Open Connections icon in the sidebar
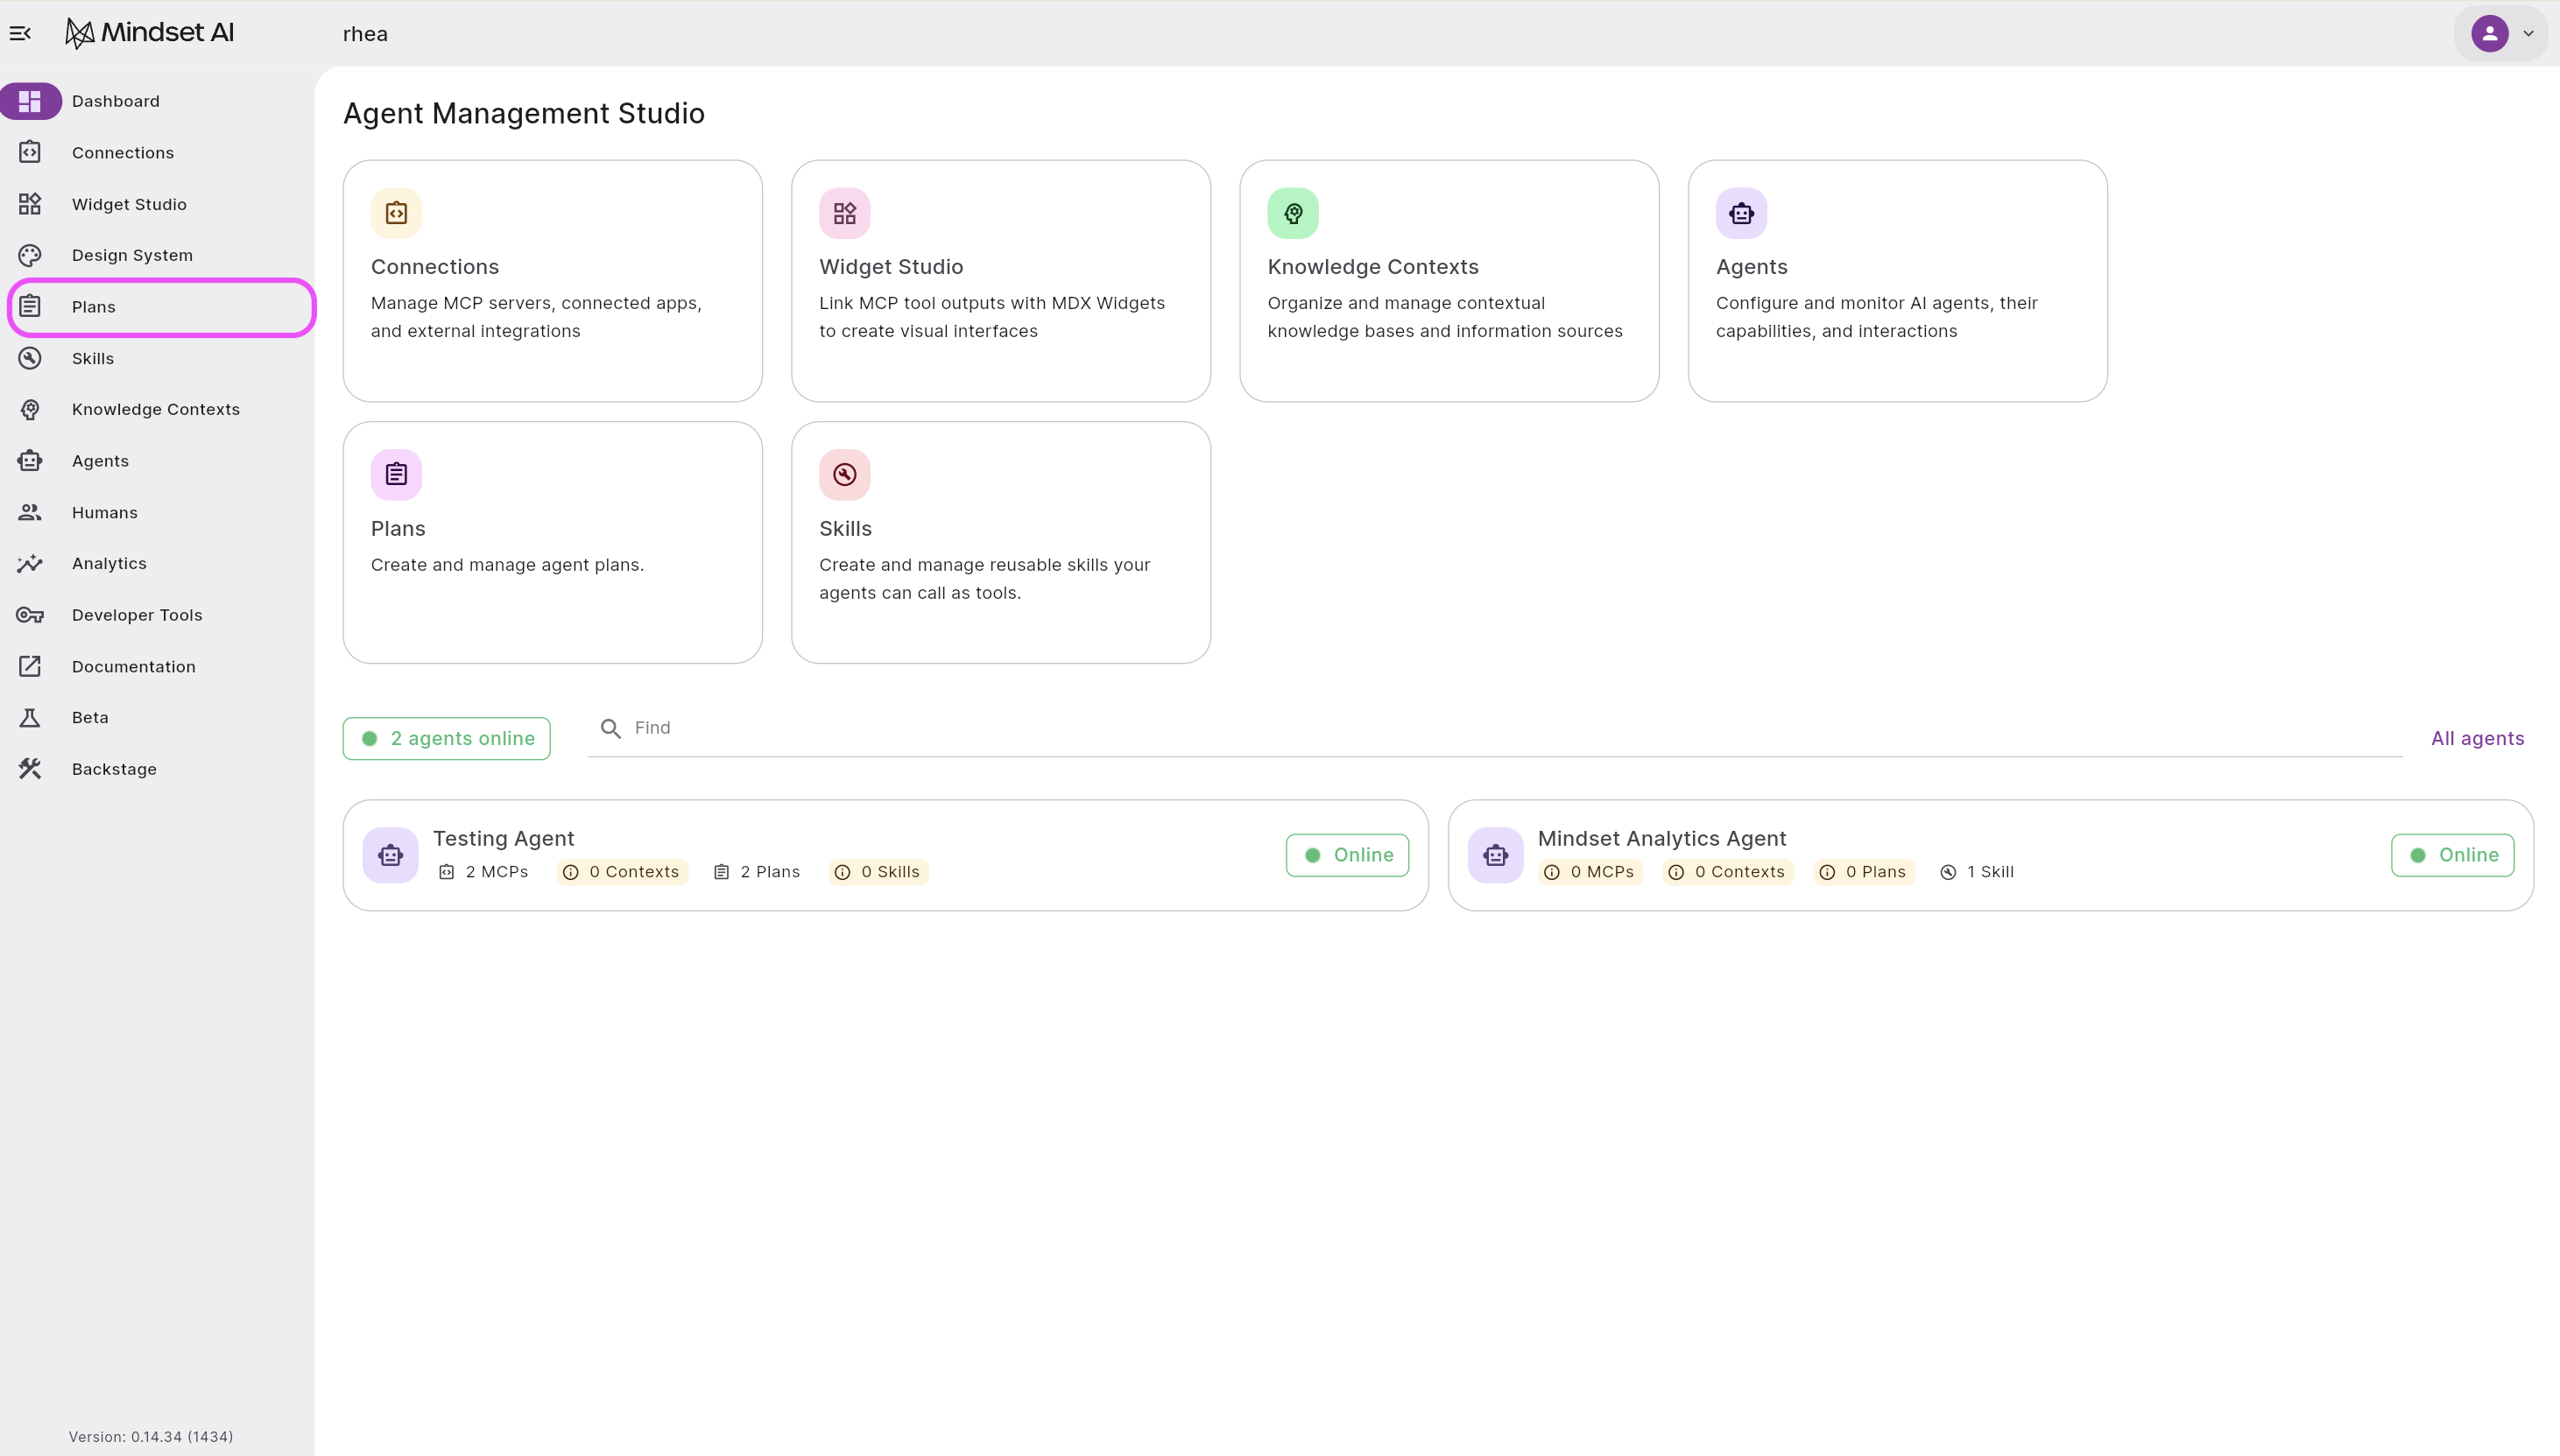This screenshot has width=2560, height=1456. [x=30, y=152]
